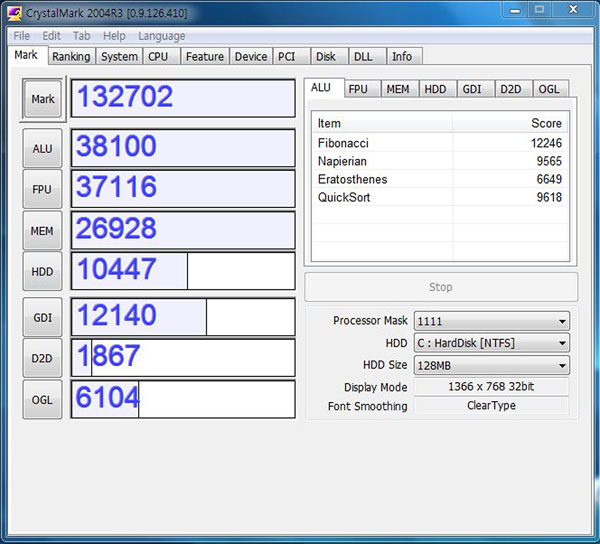The width and height of the screenshot is (600, 544).
Task: Select the GDI results sub-tab
Action: tap(475, 89)
